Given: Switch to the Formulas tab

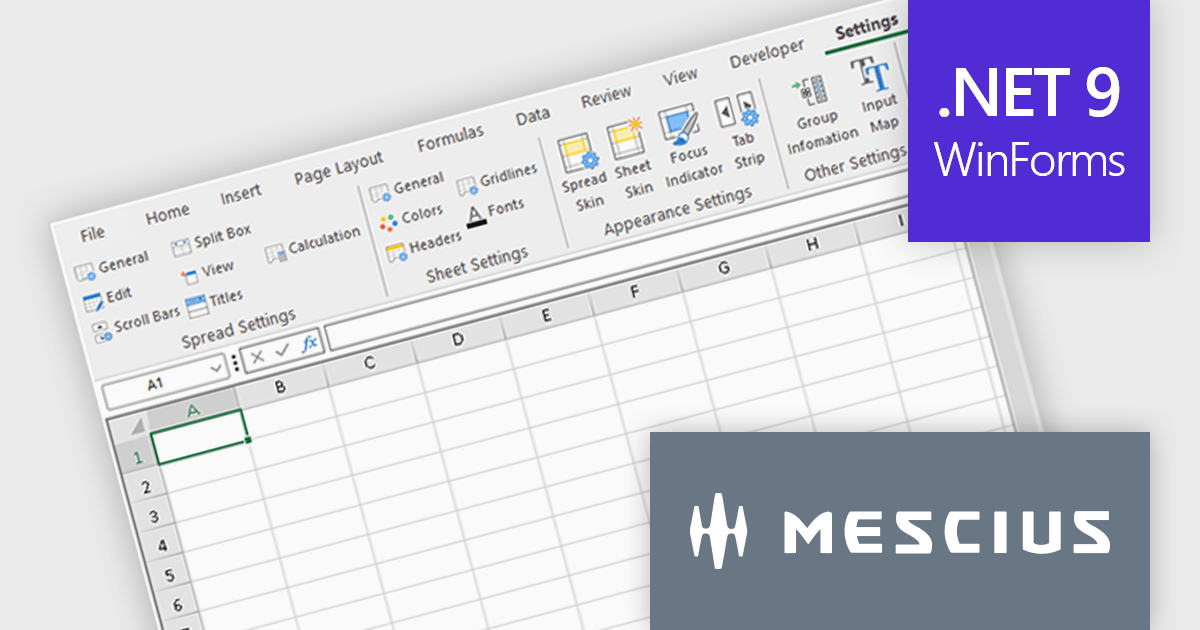Looking at the screenshot, I should point(450,137).
